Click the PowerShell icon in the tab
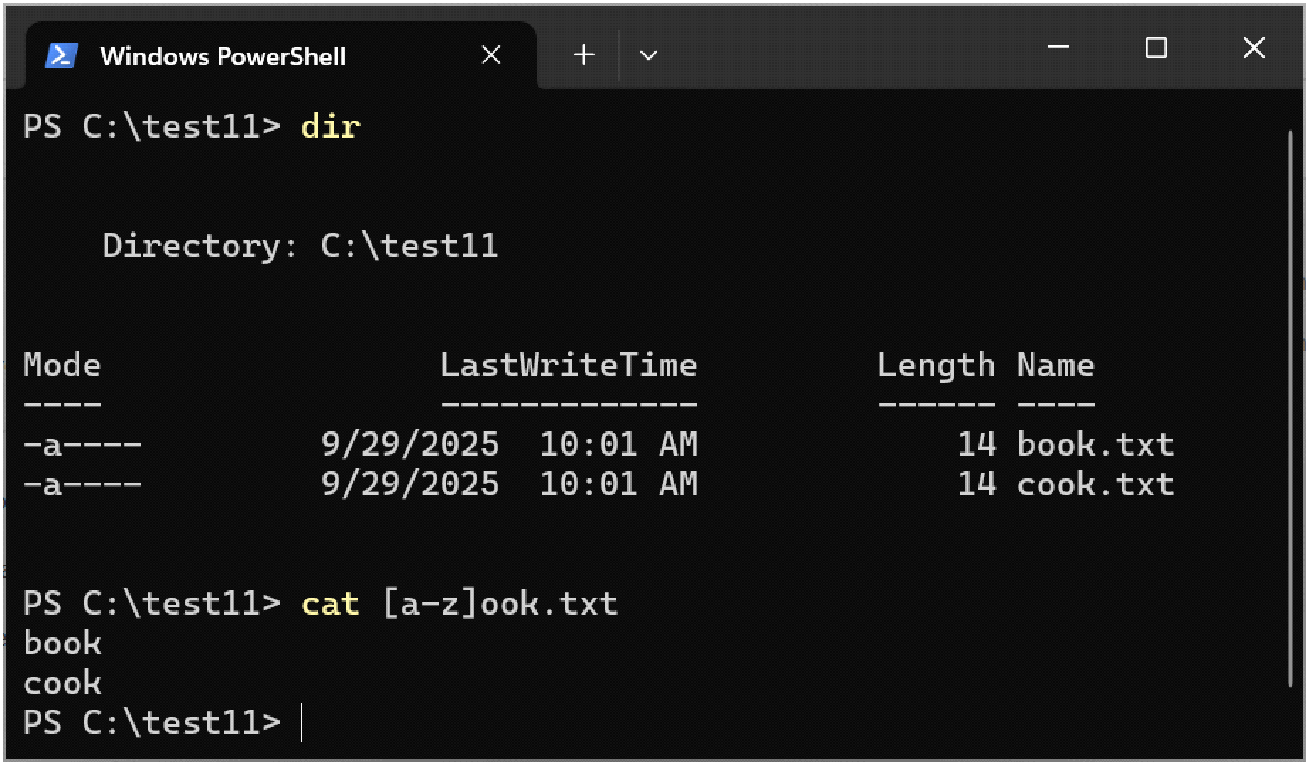Image resolution: width=1307 pixels, height=765 pixels. pos(62,55)
